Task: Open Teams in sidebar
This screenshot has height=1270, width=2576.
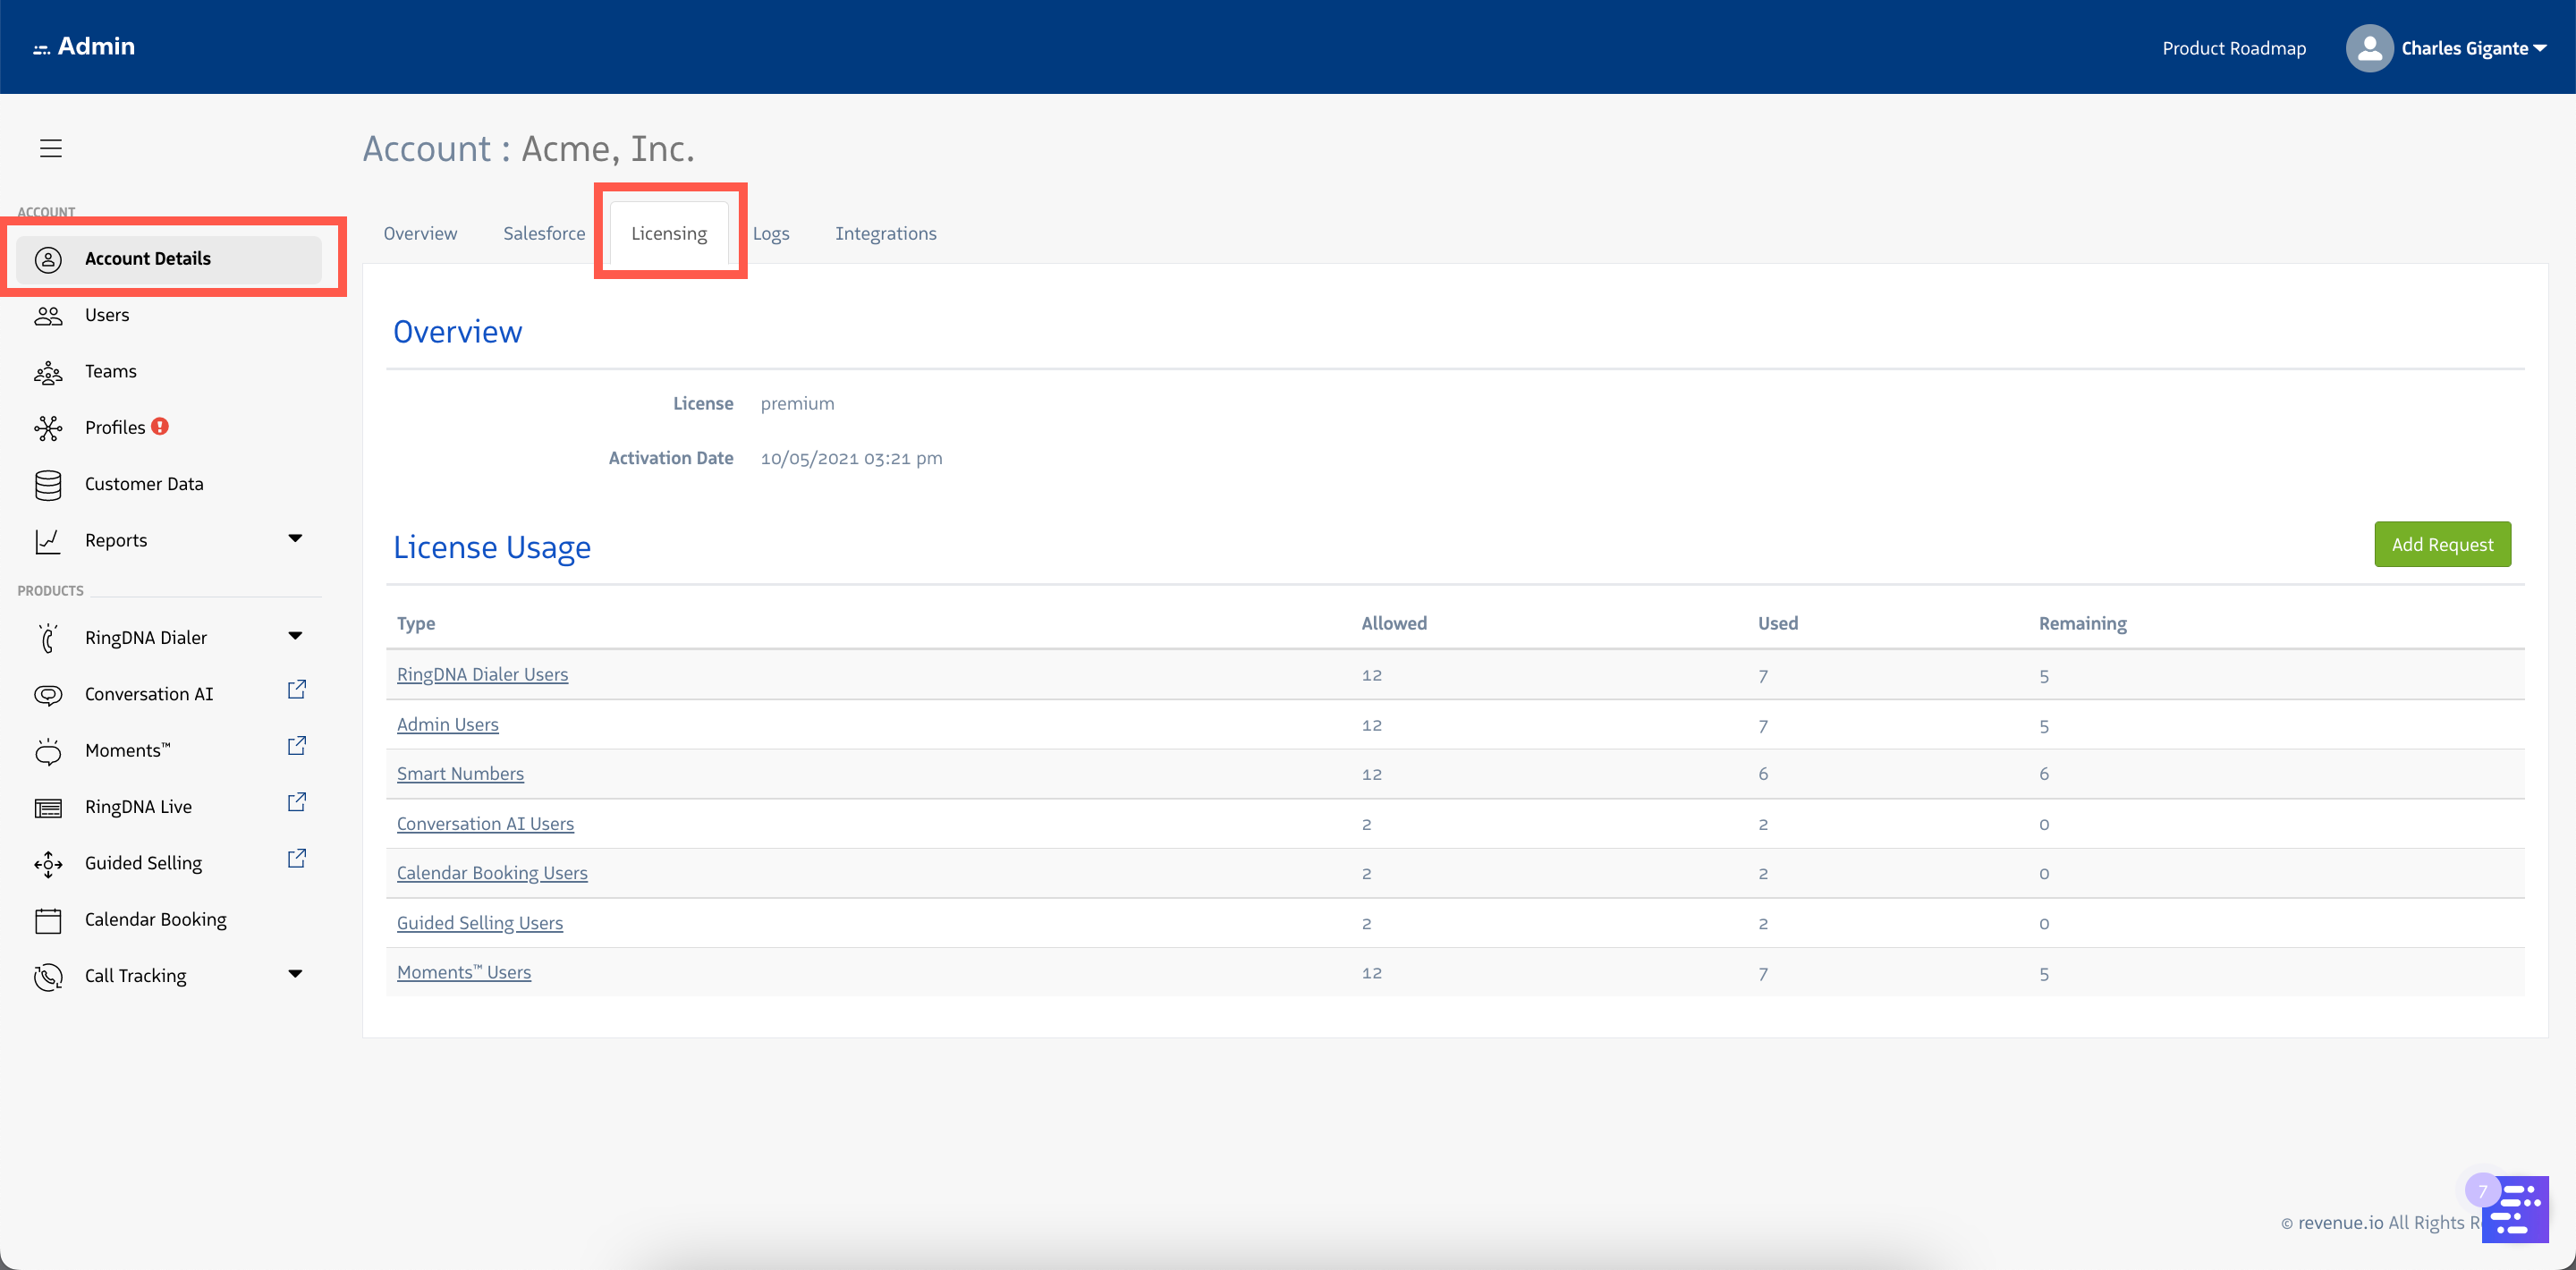Action: pos(111,371)
